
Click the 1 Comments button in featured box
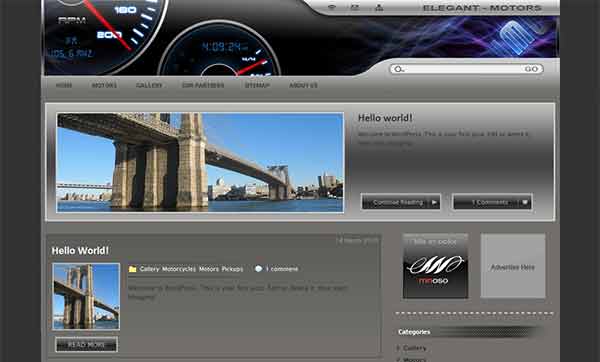coord(492,202)
